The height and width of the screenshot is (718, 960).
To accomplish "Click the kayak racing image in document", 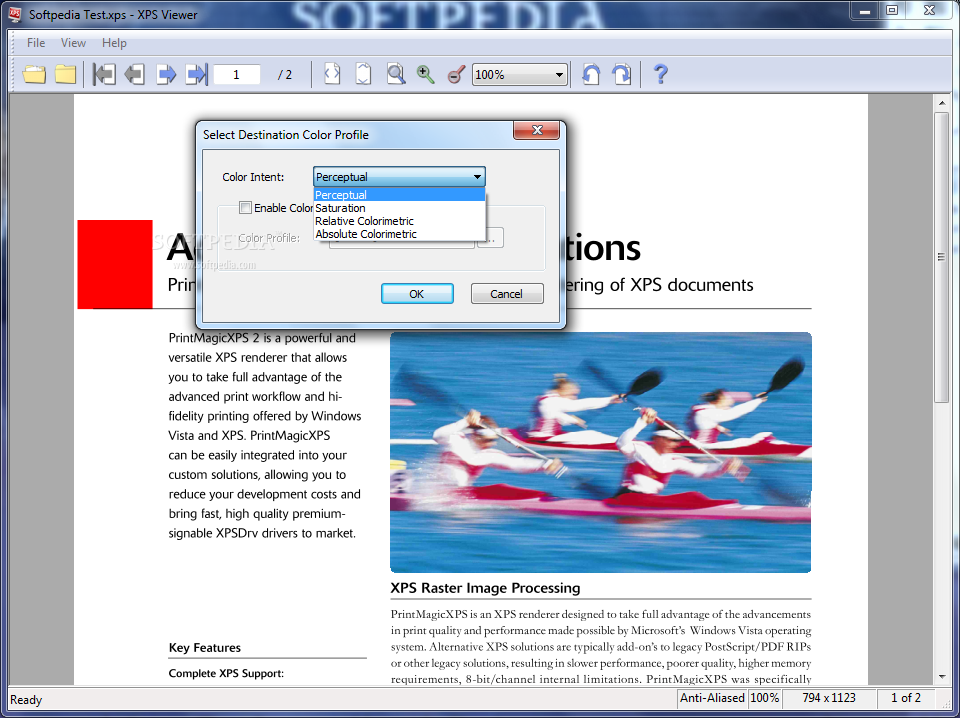I will pyautogui.click(x=601, y=452).
